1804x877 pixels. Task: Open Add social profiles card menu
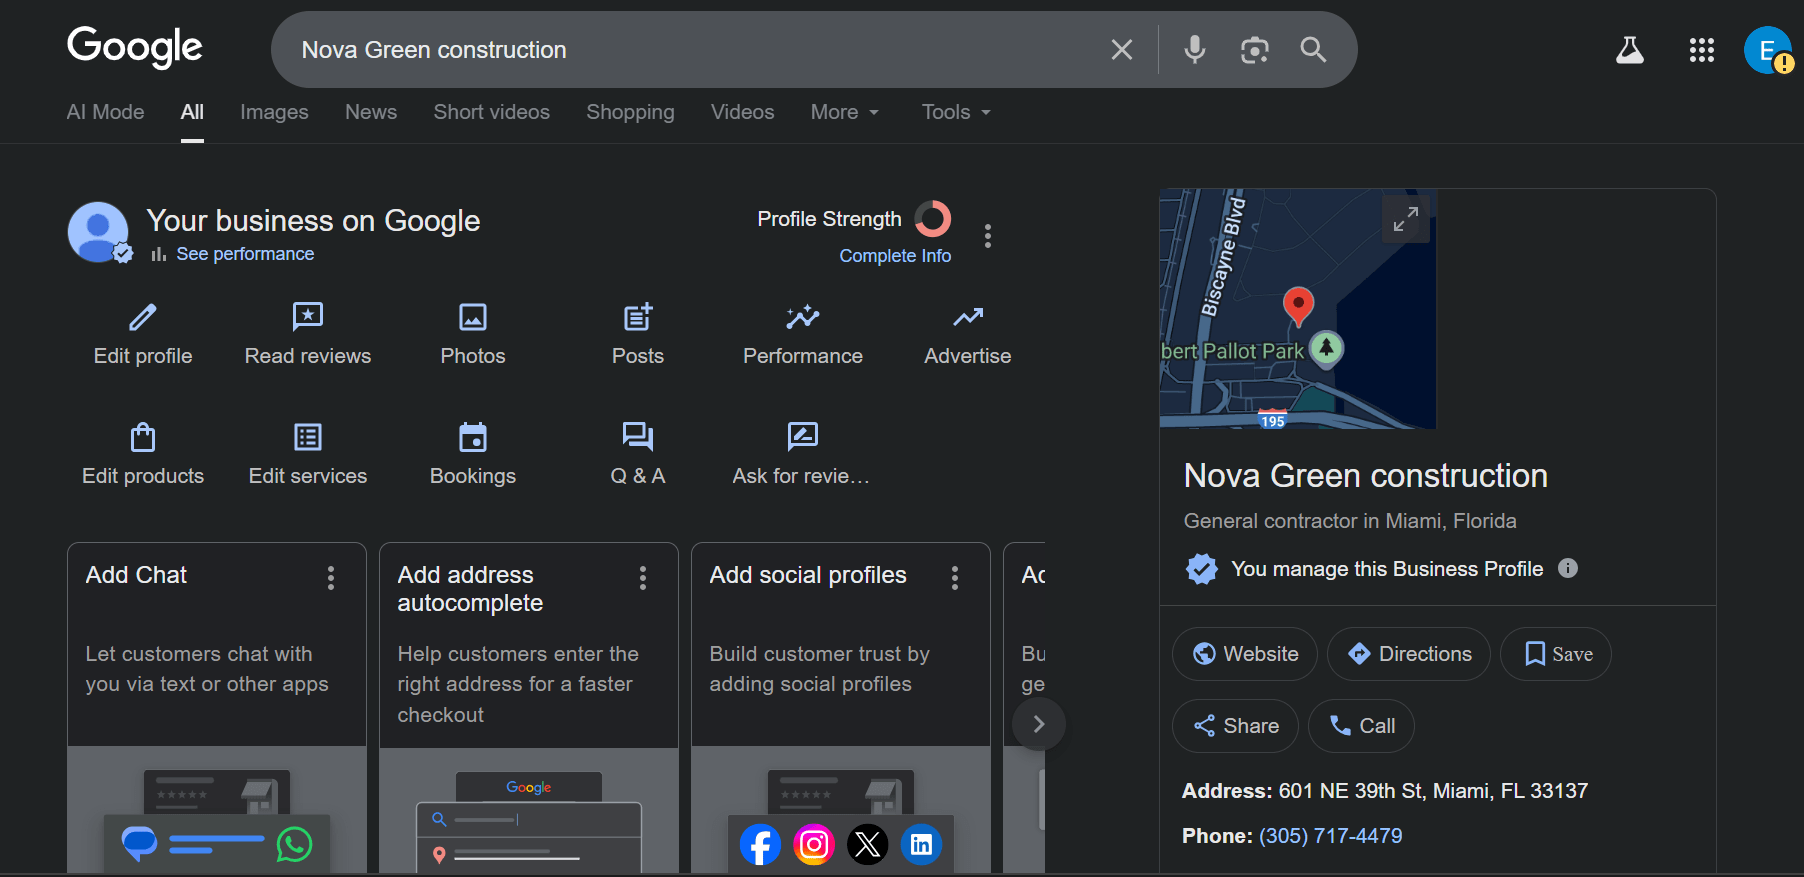[955, 577]
